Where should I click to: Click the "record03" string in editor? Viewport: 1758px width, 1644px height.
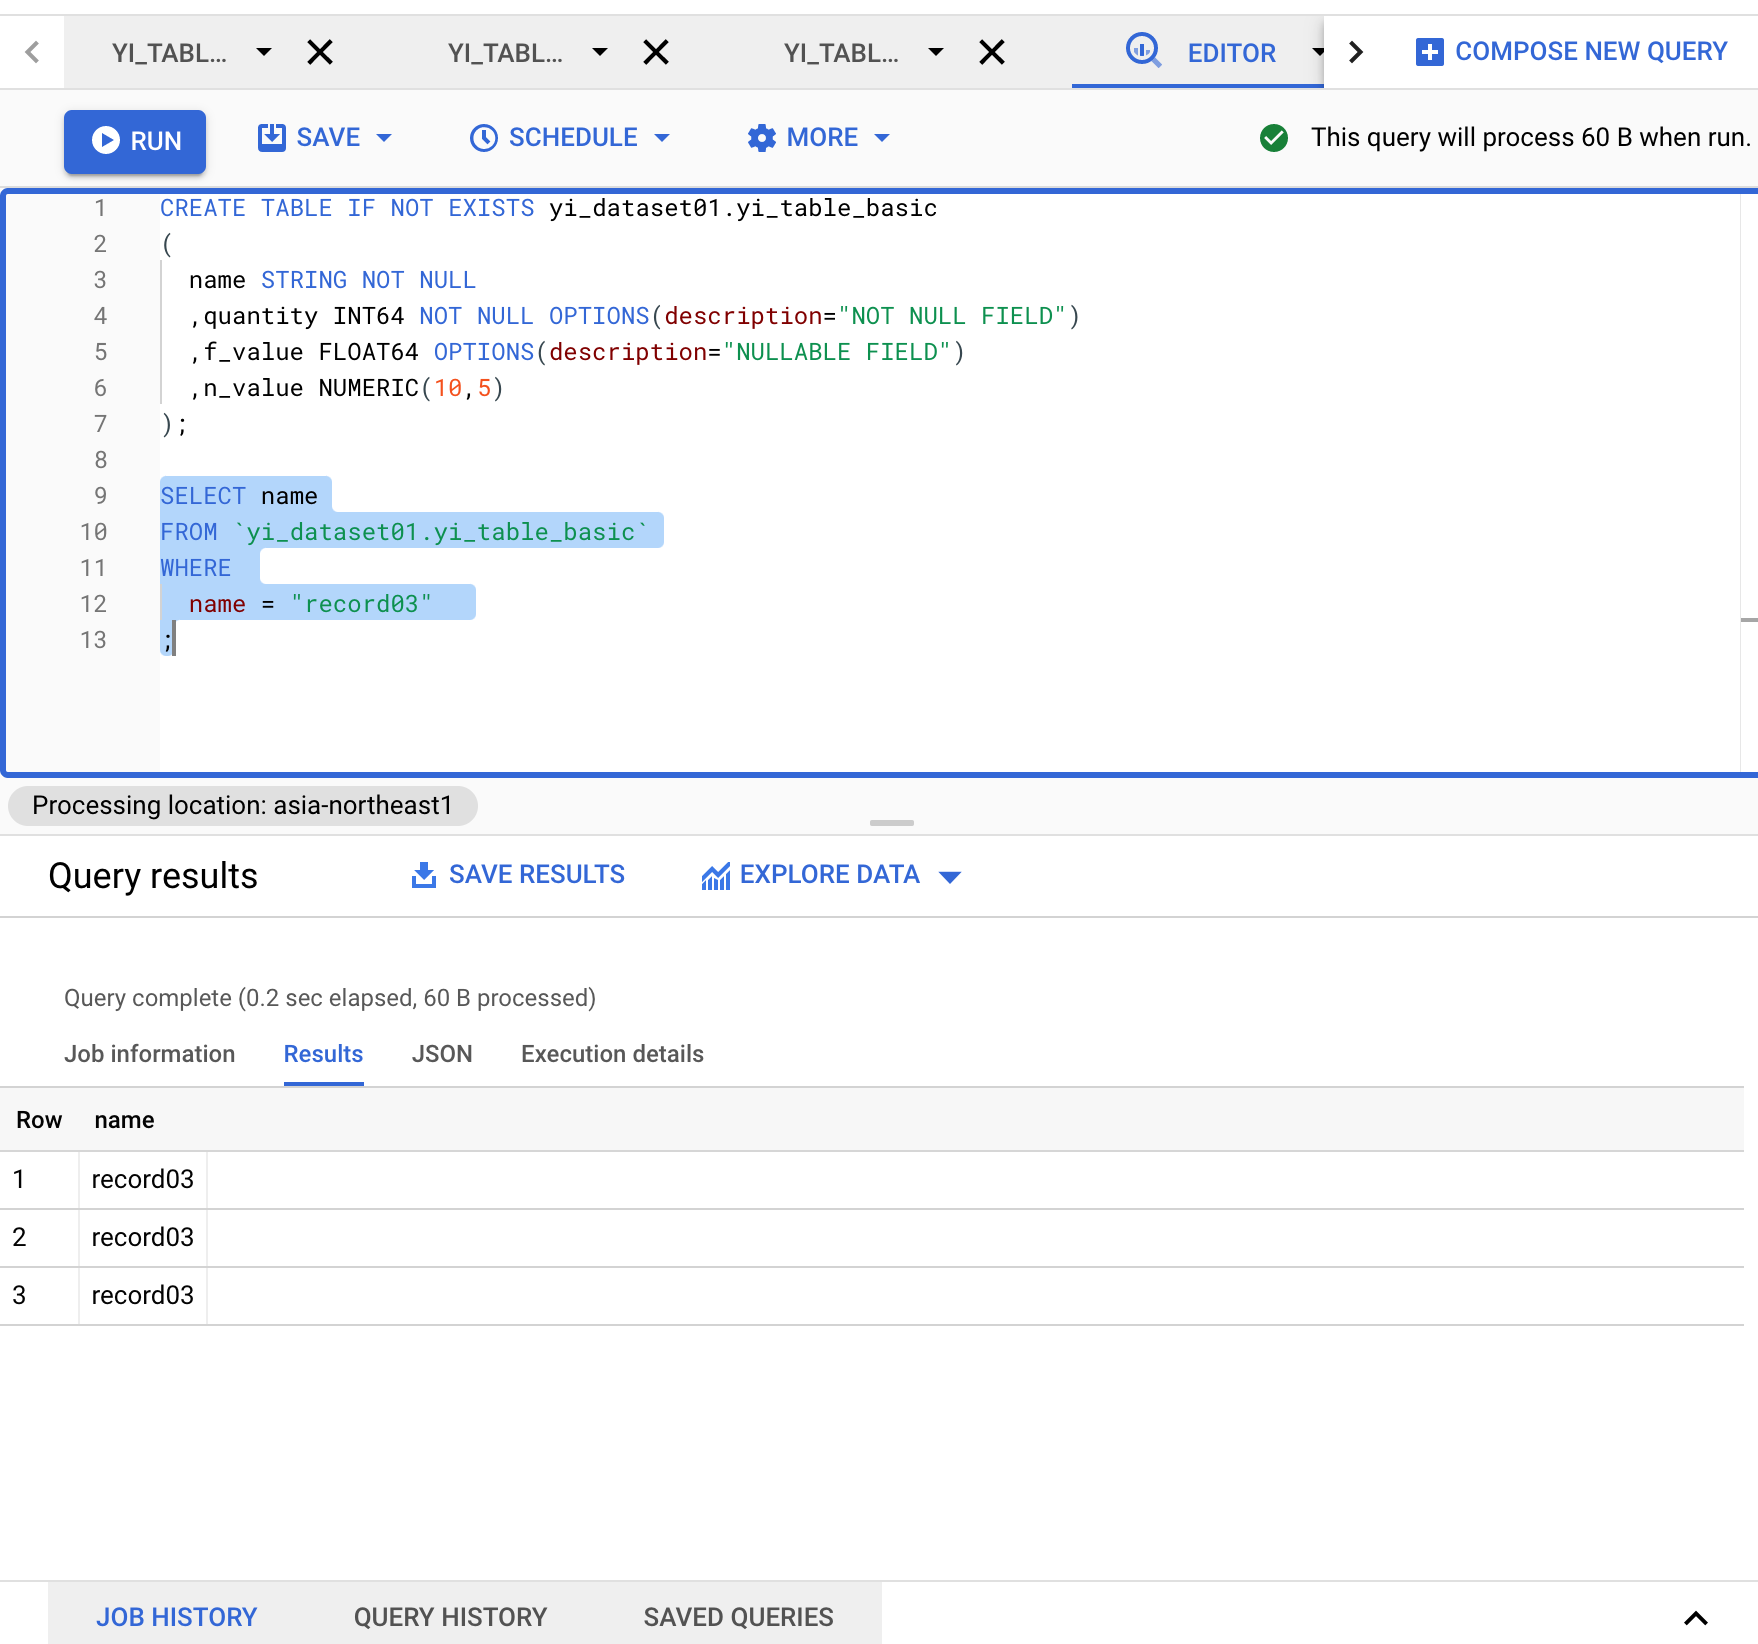(361, 604)
